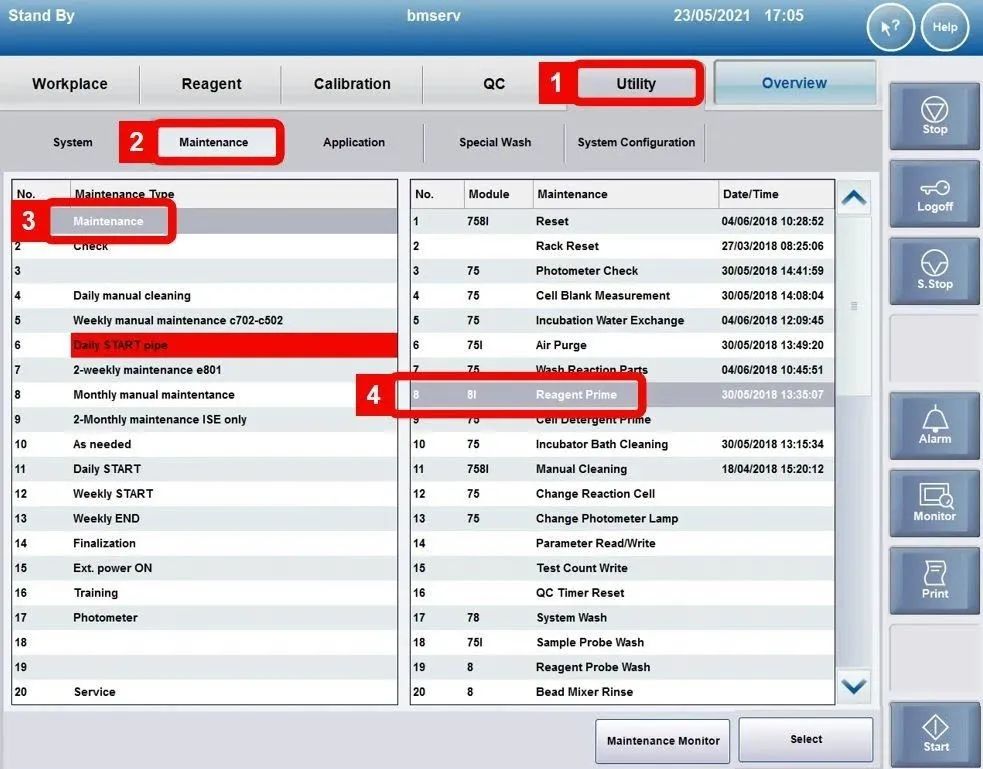
Task: Select Parameter Read/Write item
Action: [623, 543]
